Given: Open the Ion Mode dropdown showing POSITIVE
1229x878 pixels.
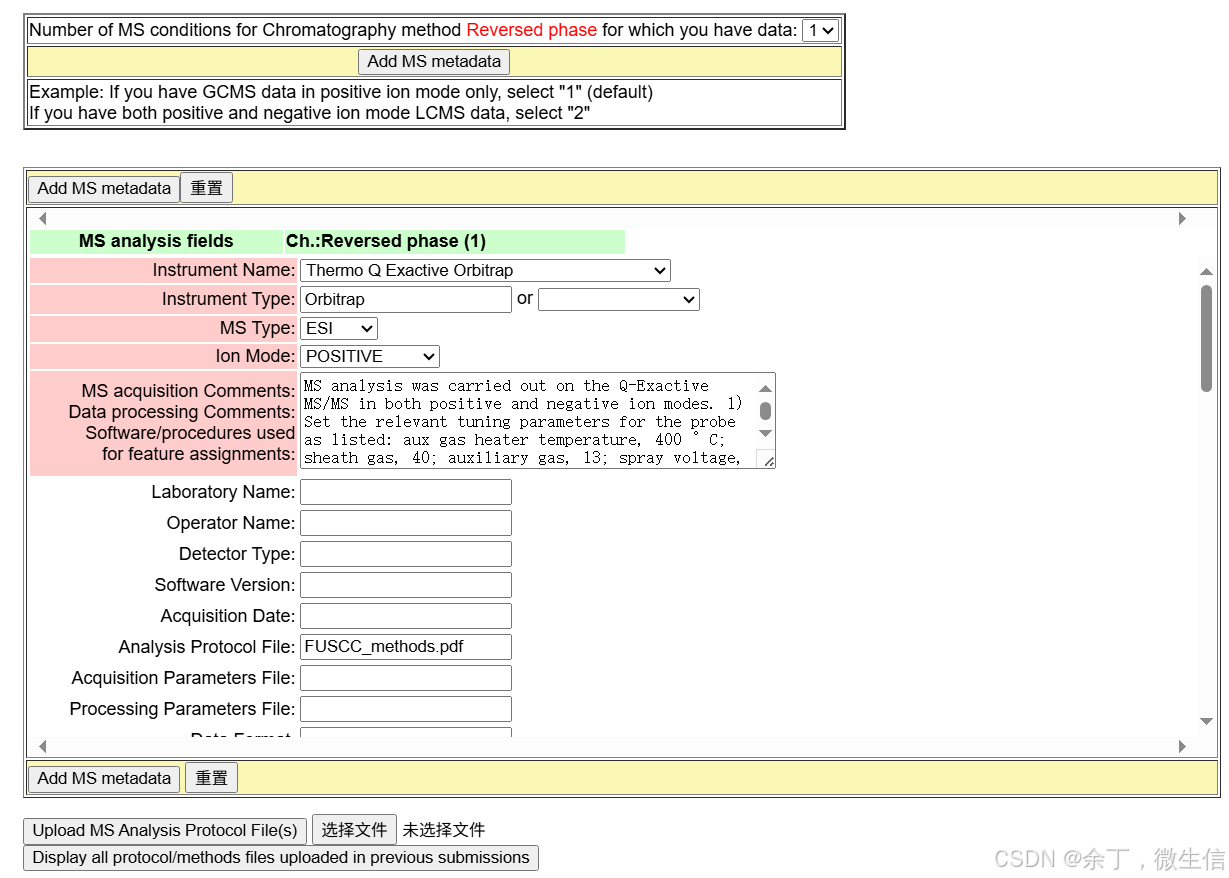Looking at the screenshot, I should (370, 356).
